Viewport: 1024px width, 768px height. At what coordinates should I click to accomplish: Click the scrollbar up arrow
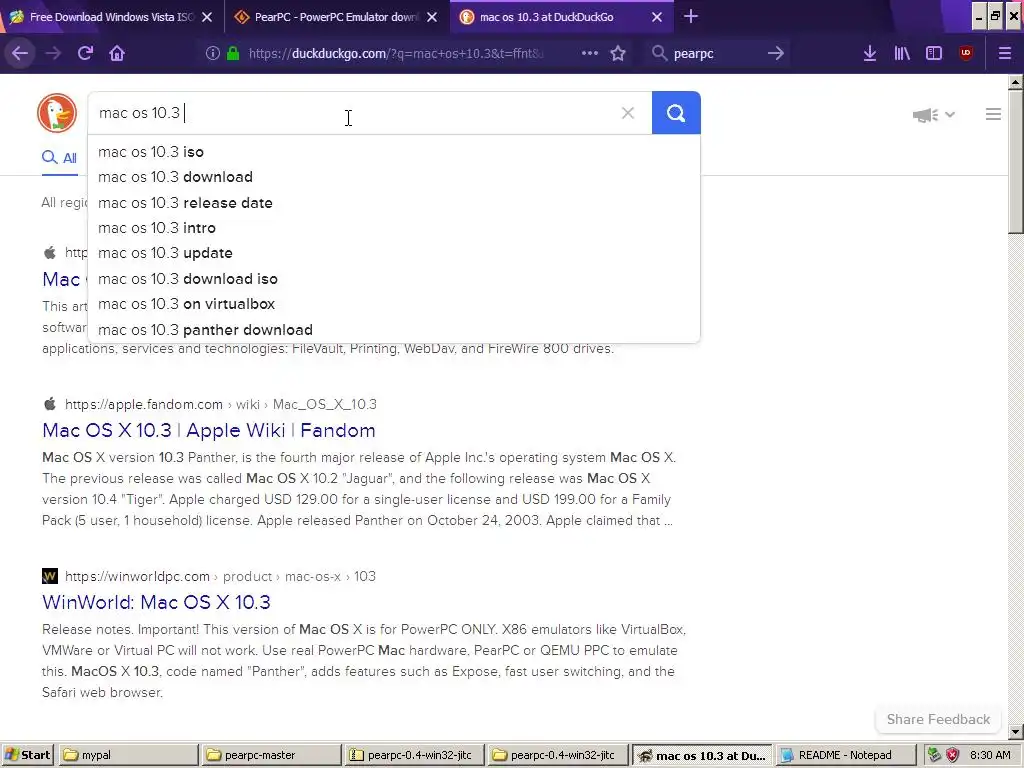[1015, 82]
